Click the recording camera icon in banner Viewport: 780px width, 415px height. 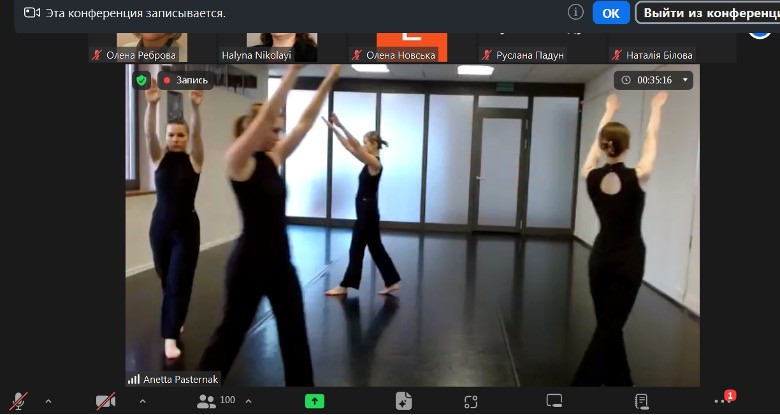point(32,12)
